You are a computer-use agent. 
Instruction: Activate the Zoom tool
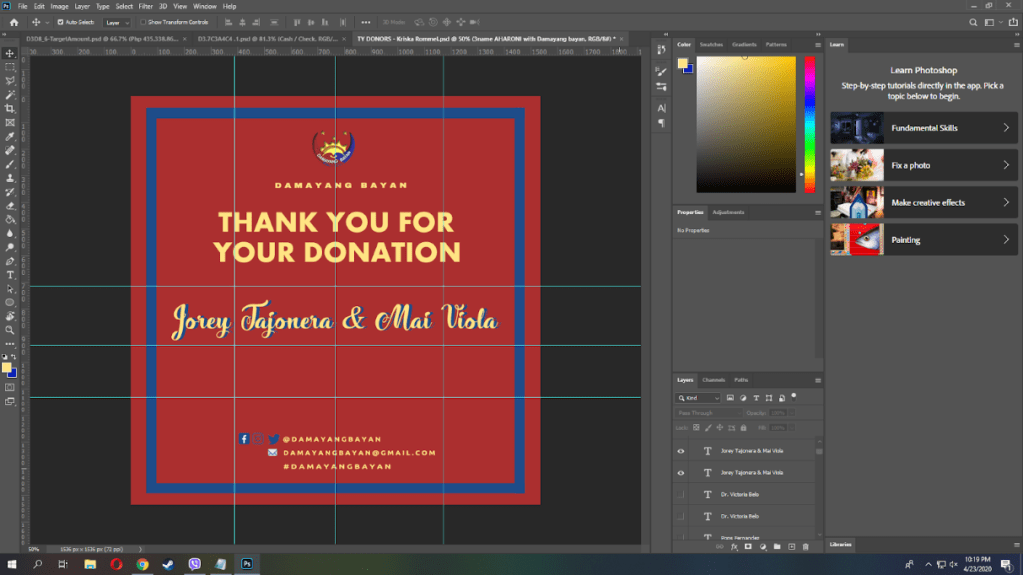coord(10,329)
